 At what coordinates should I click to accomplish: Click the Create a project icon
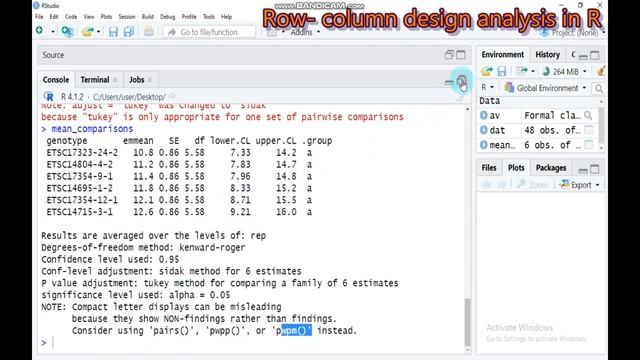click(67, 31)
